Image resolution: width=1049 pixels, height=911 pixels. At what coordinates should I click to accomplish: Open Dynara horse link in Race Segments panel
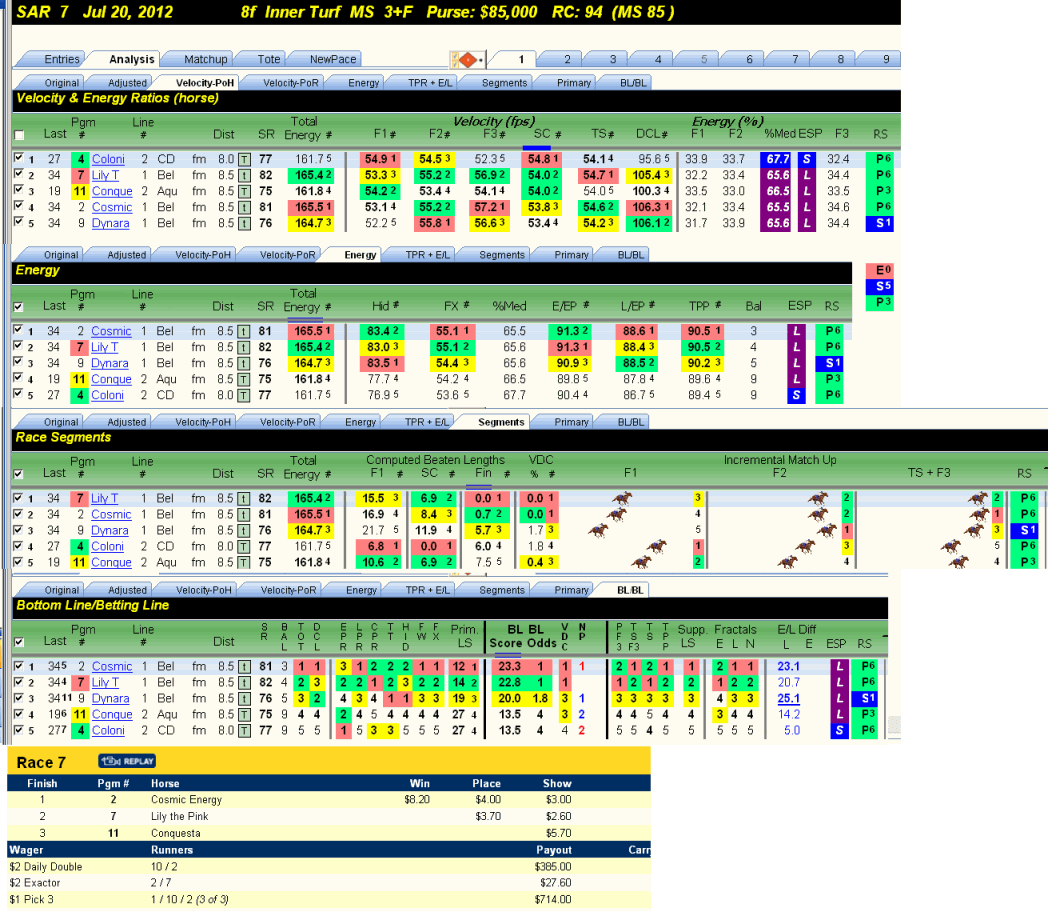[110, 530]
